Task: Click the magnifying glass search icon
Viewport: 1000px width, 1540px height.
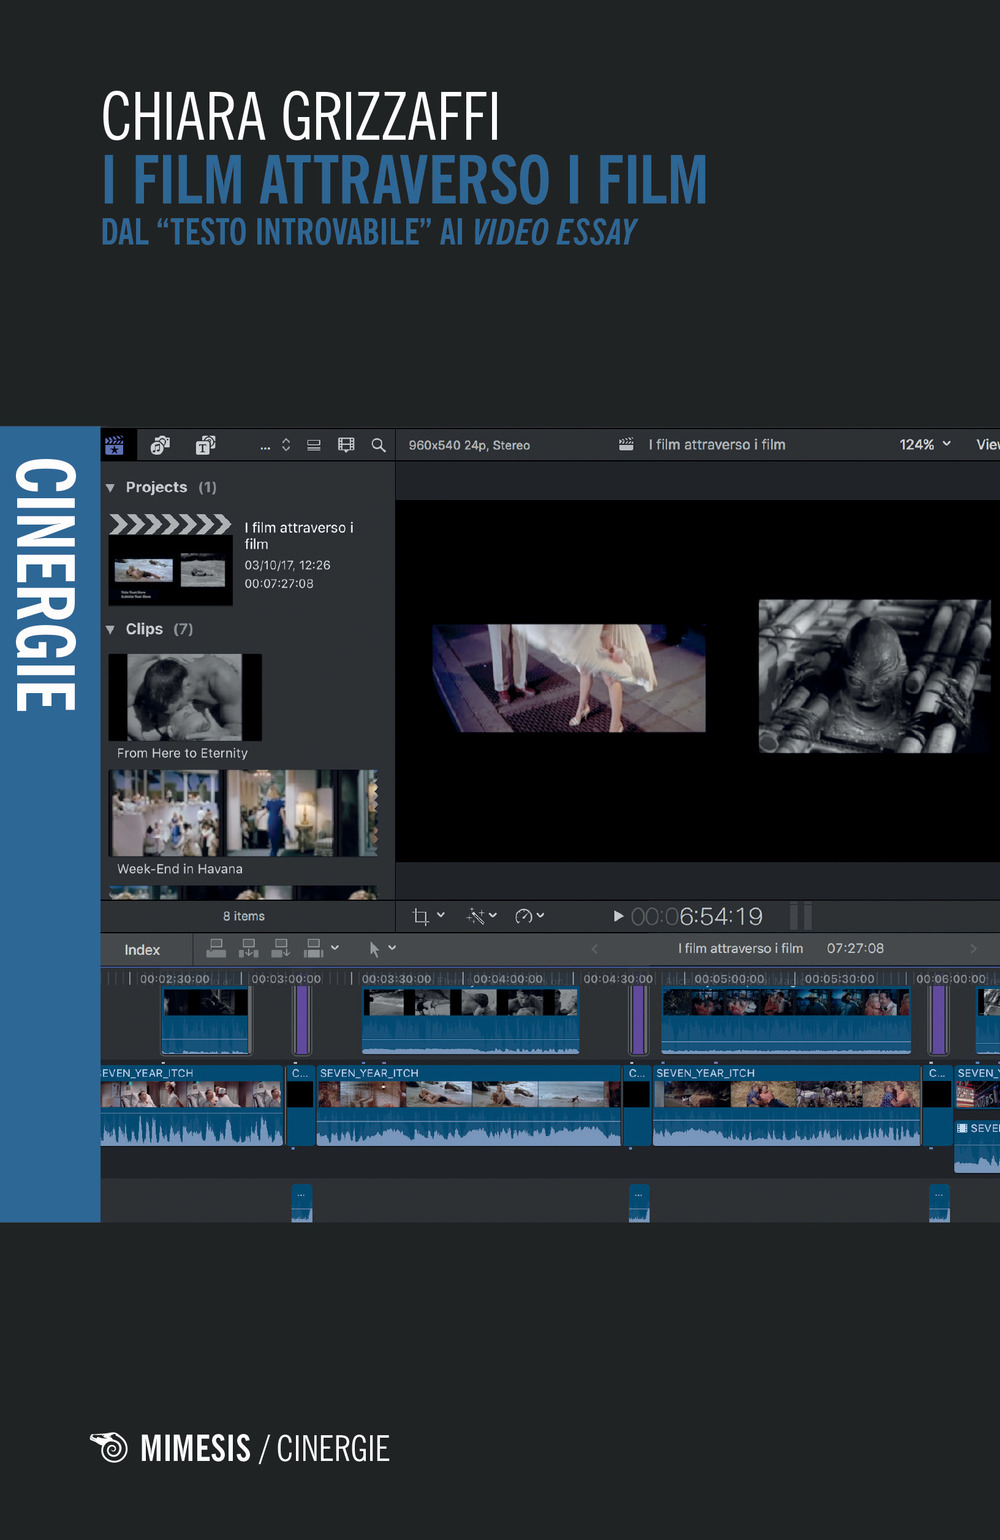Action: pyautogui.click(x=377, y=445)
